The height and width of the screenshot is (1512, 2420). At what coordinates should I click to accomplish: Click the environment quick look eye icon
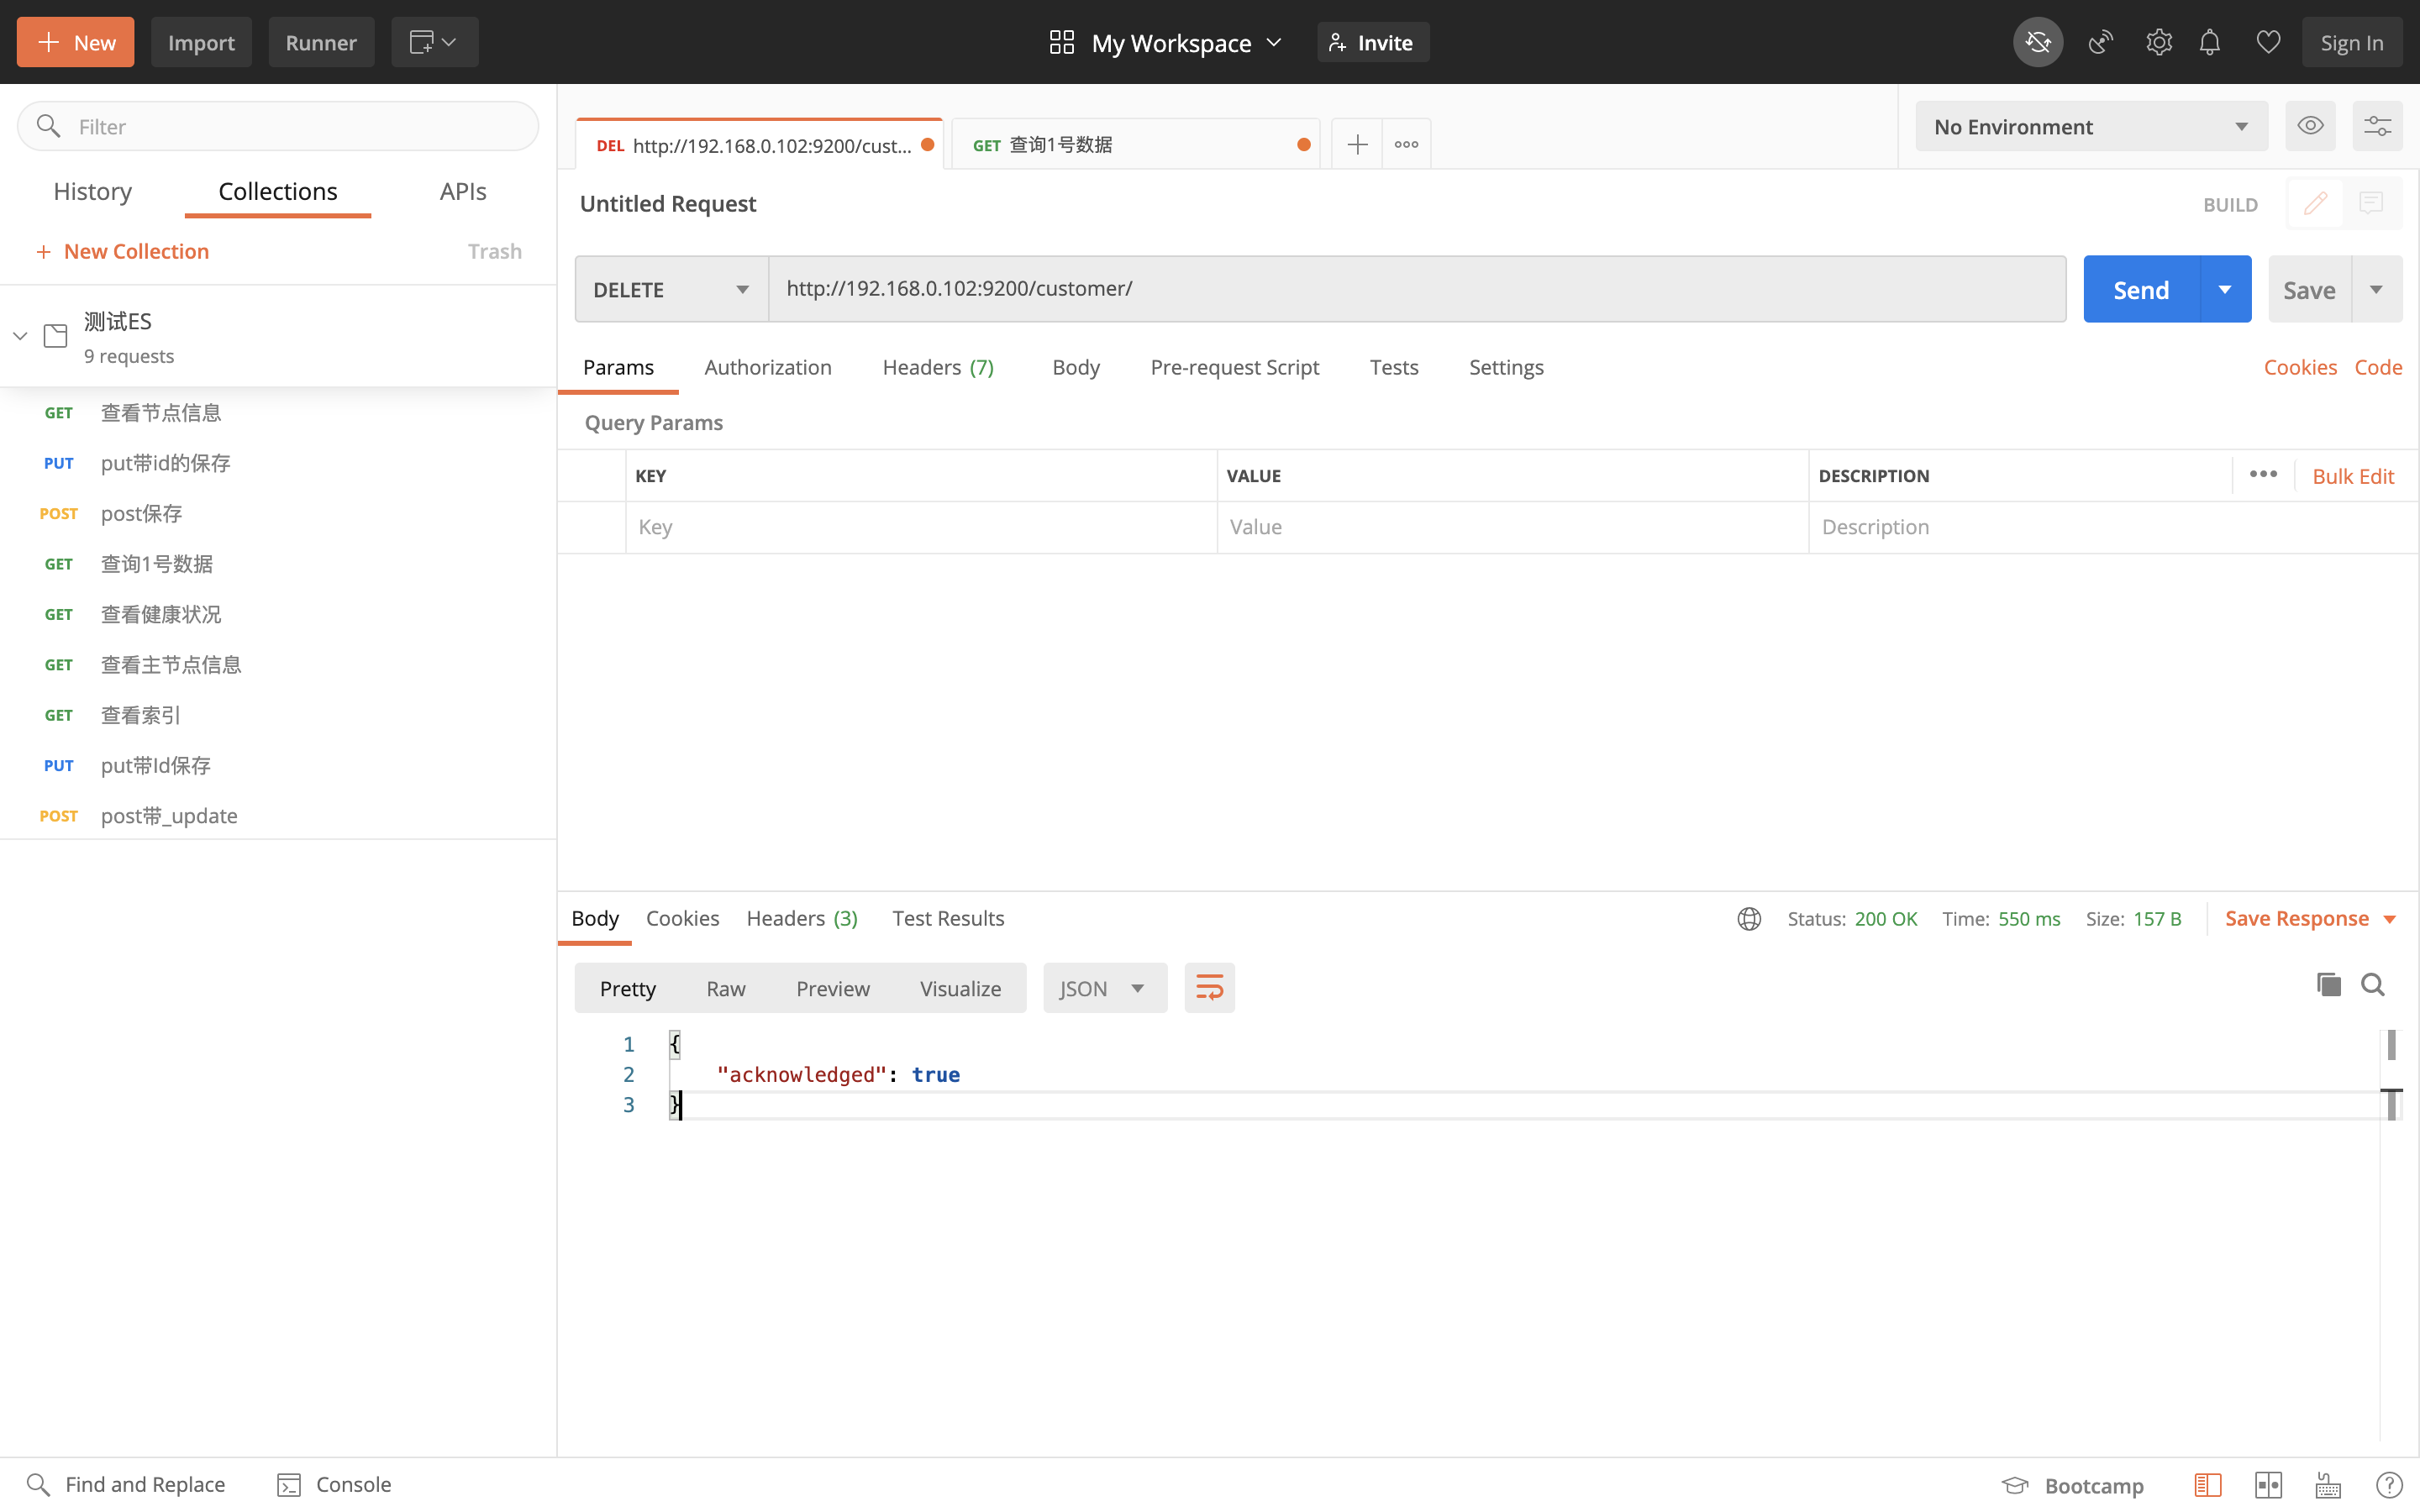point(2310,126)
